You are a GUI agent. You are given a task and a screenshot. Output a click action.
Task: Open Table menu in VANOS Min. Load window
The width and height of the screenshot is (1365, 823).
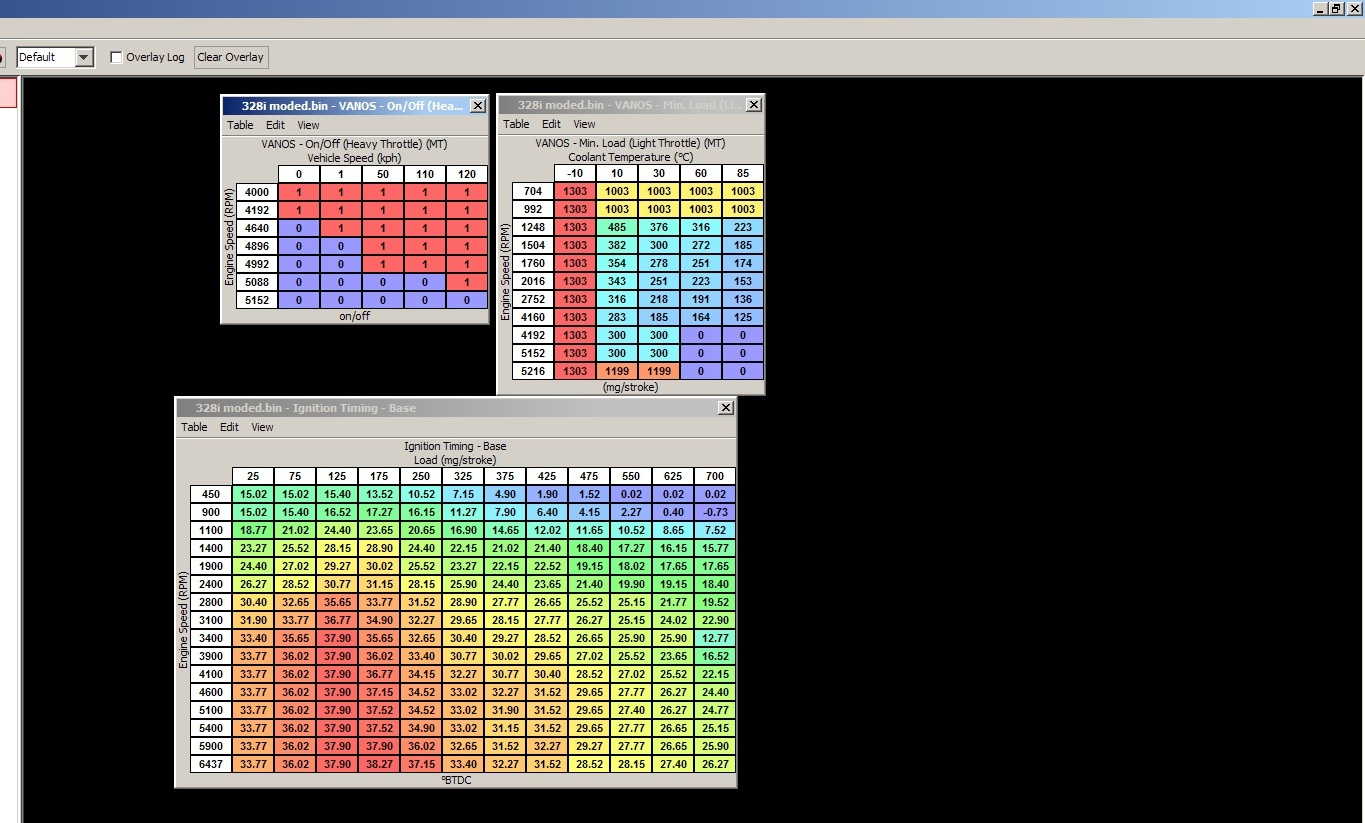516,124
